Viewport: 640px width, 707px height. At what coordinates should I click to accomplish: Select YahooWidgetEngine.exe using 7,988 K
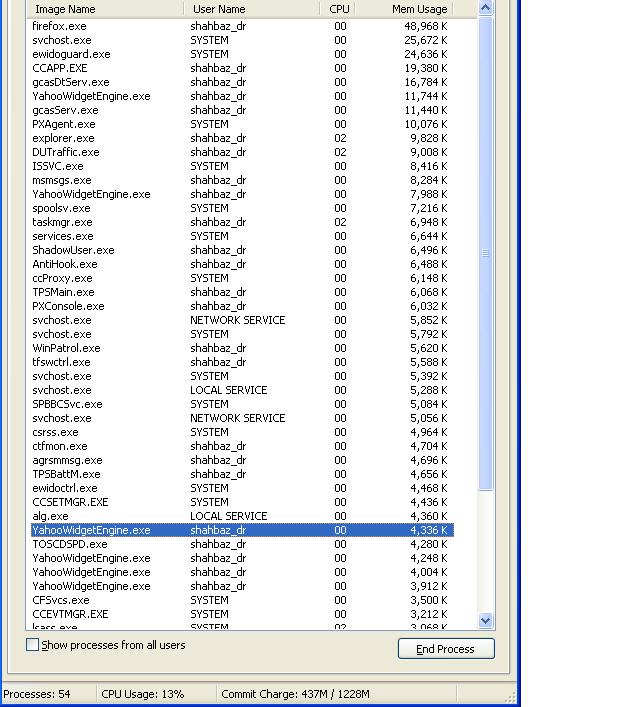(242, 194)
